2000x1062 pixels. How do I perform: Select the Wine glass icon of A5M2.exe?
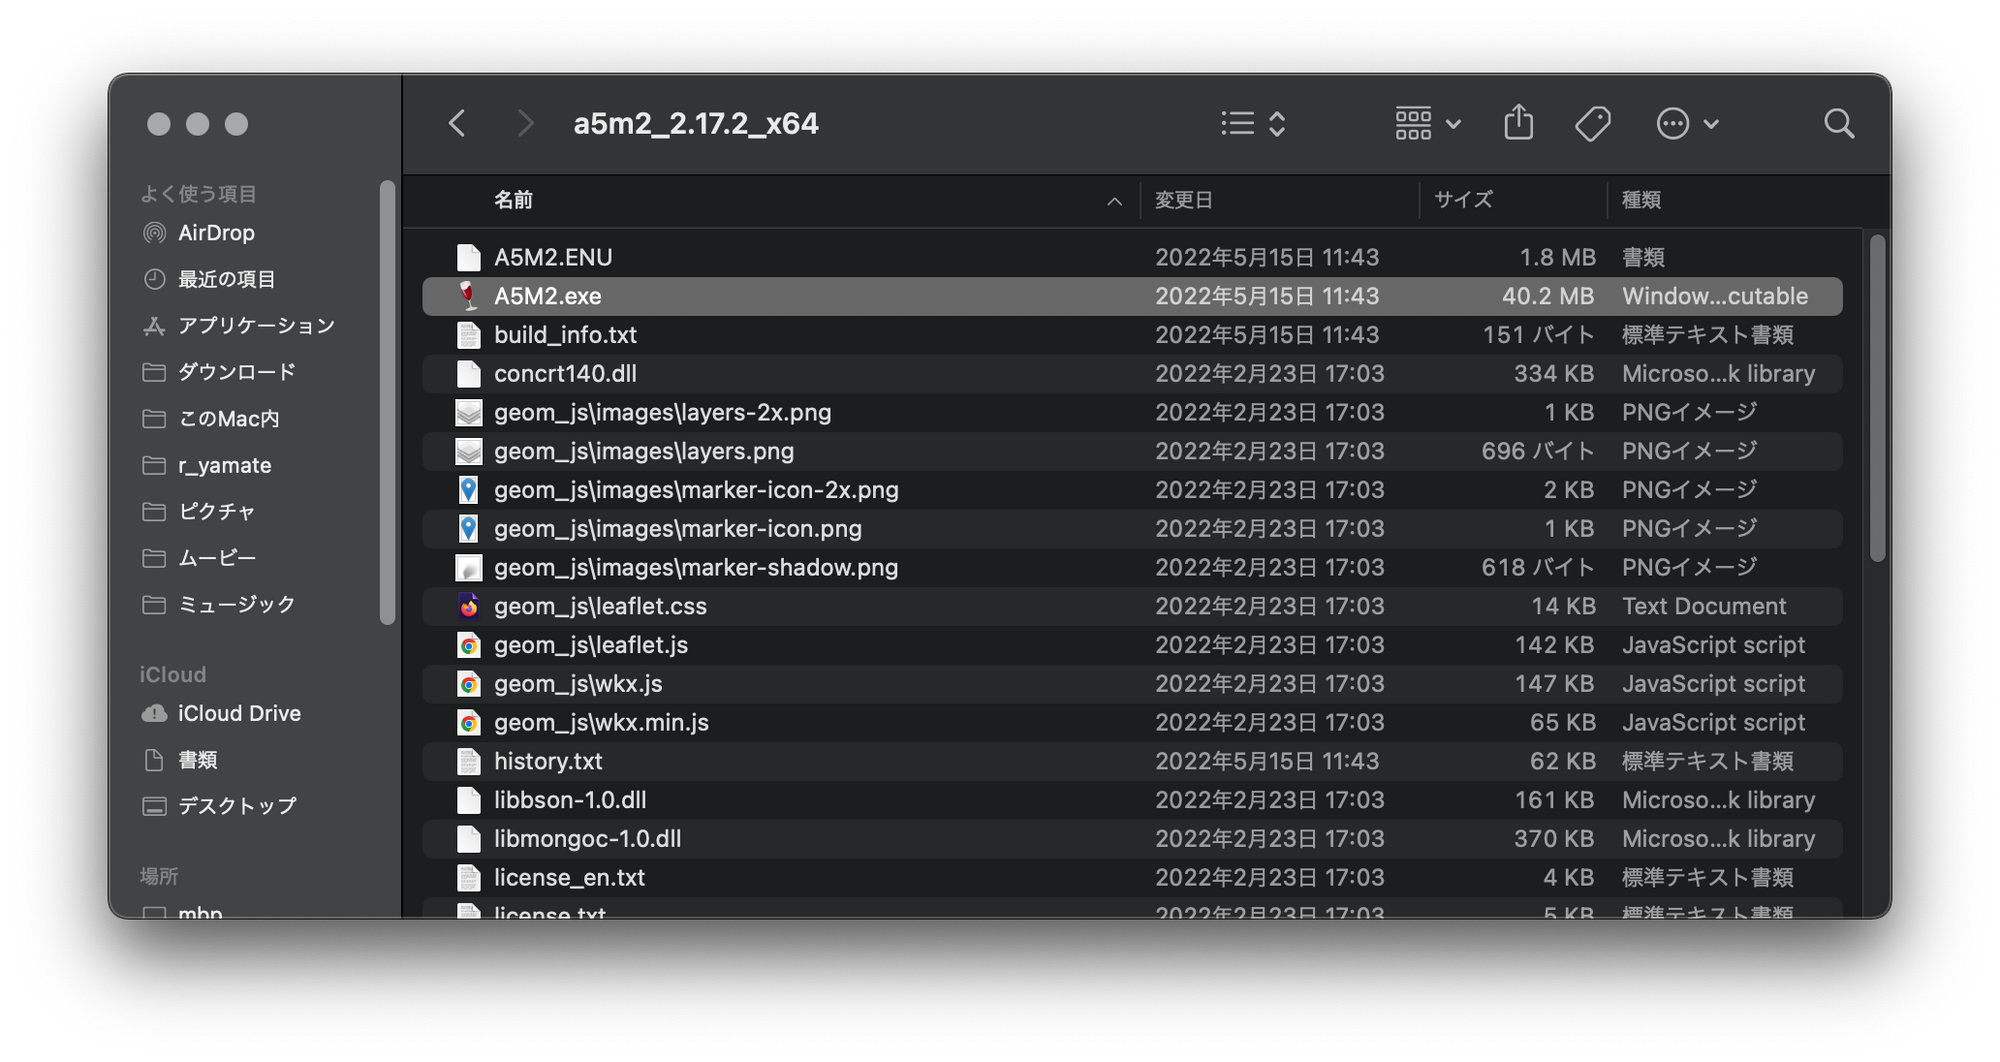pyautogui.click(x=469, y=296)
